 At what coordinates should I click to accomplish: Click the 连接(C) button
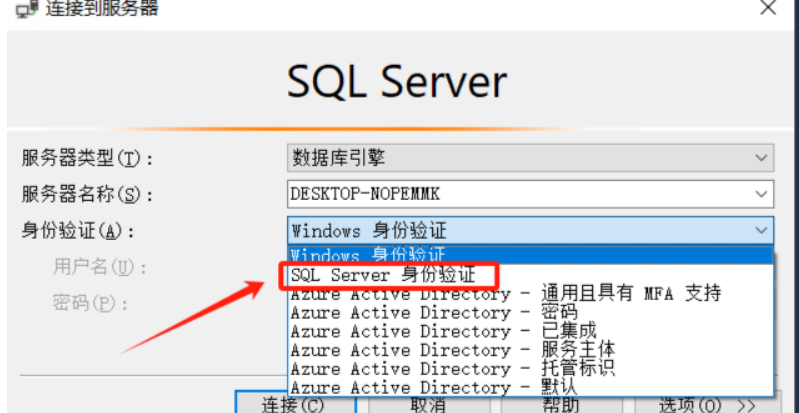coord(296,403)
